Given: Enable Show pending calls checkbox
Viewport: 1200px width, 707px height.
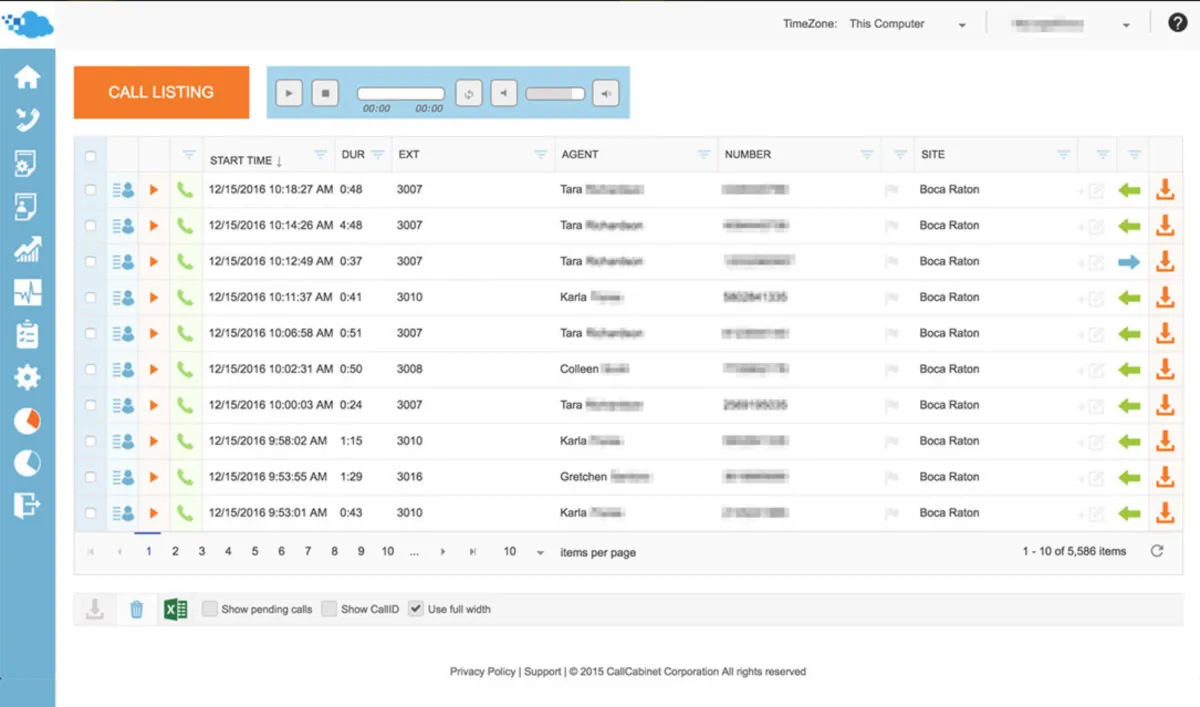Looking at the screenshot, I should coord(210,609).
